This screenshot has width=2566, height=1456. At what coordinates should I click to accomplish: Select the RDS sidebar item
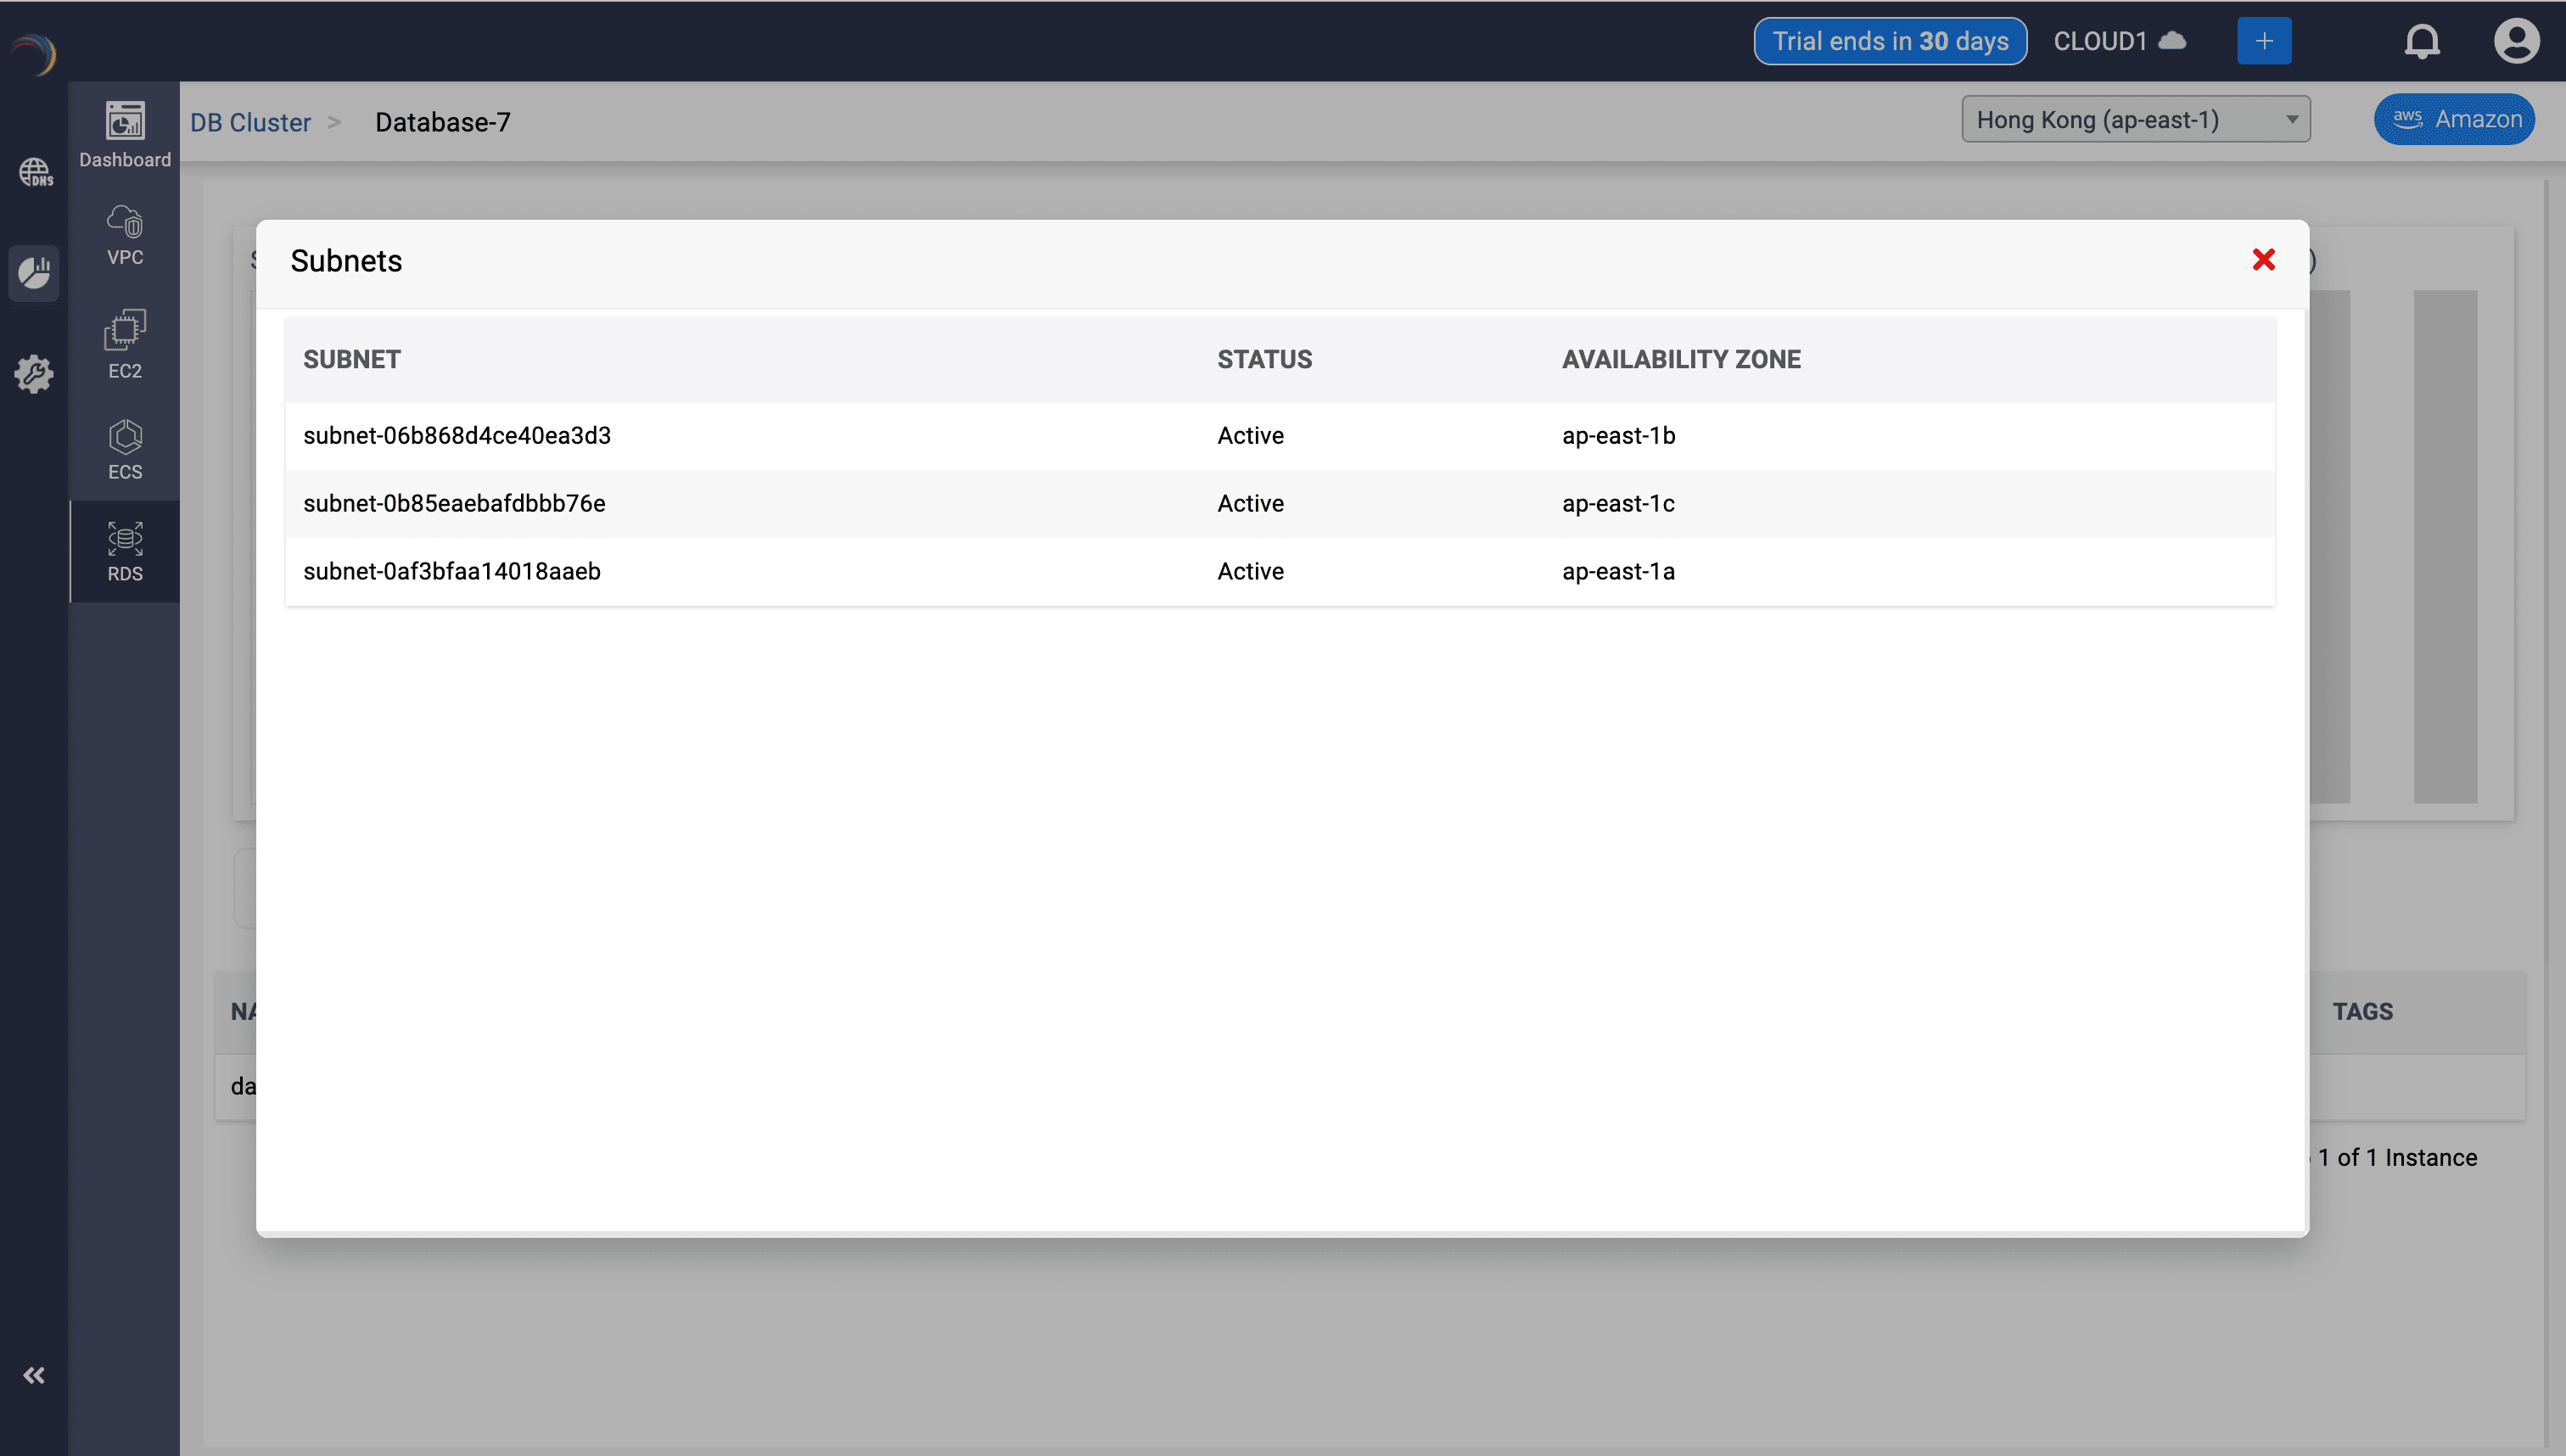125,551
